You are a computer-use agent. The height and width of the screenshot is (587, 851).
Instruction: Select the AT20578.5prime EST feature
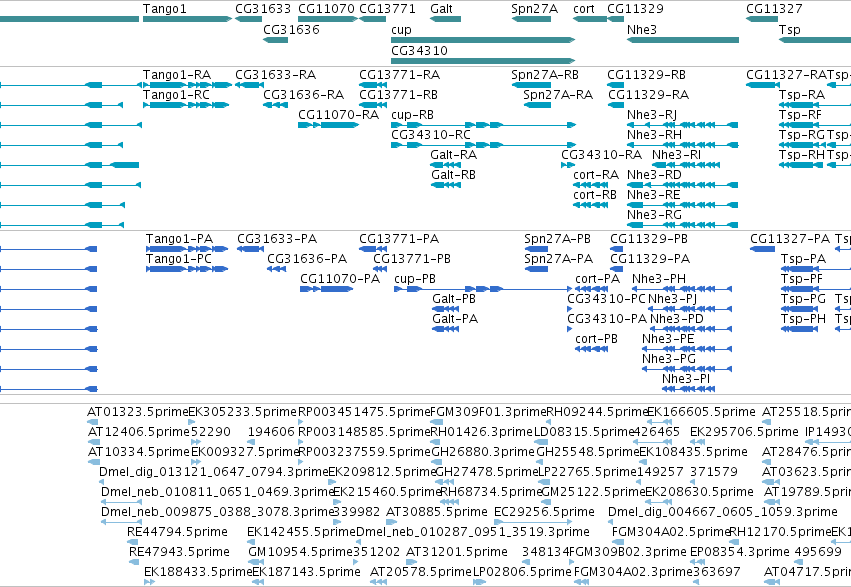(378, 582)
